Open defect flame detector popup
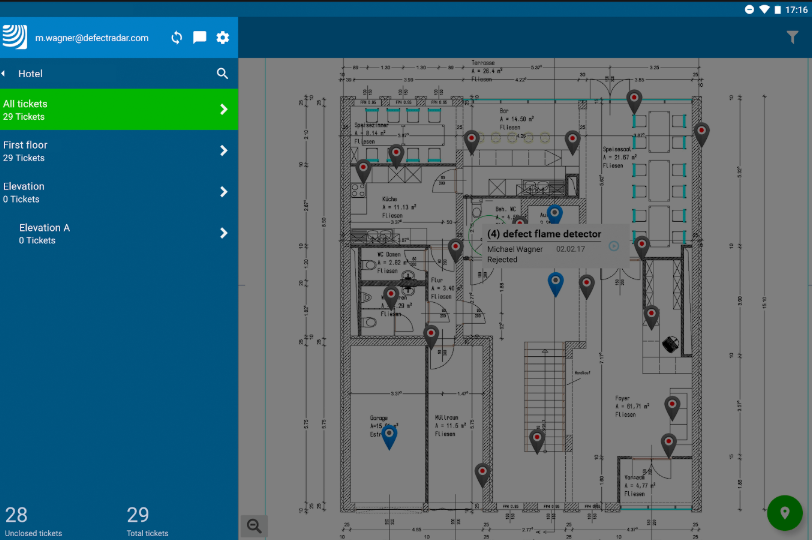Image resolution: width=812 pixels, height=540 pixels. tap(555, 246)
